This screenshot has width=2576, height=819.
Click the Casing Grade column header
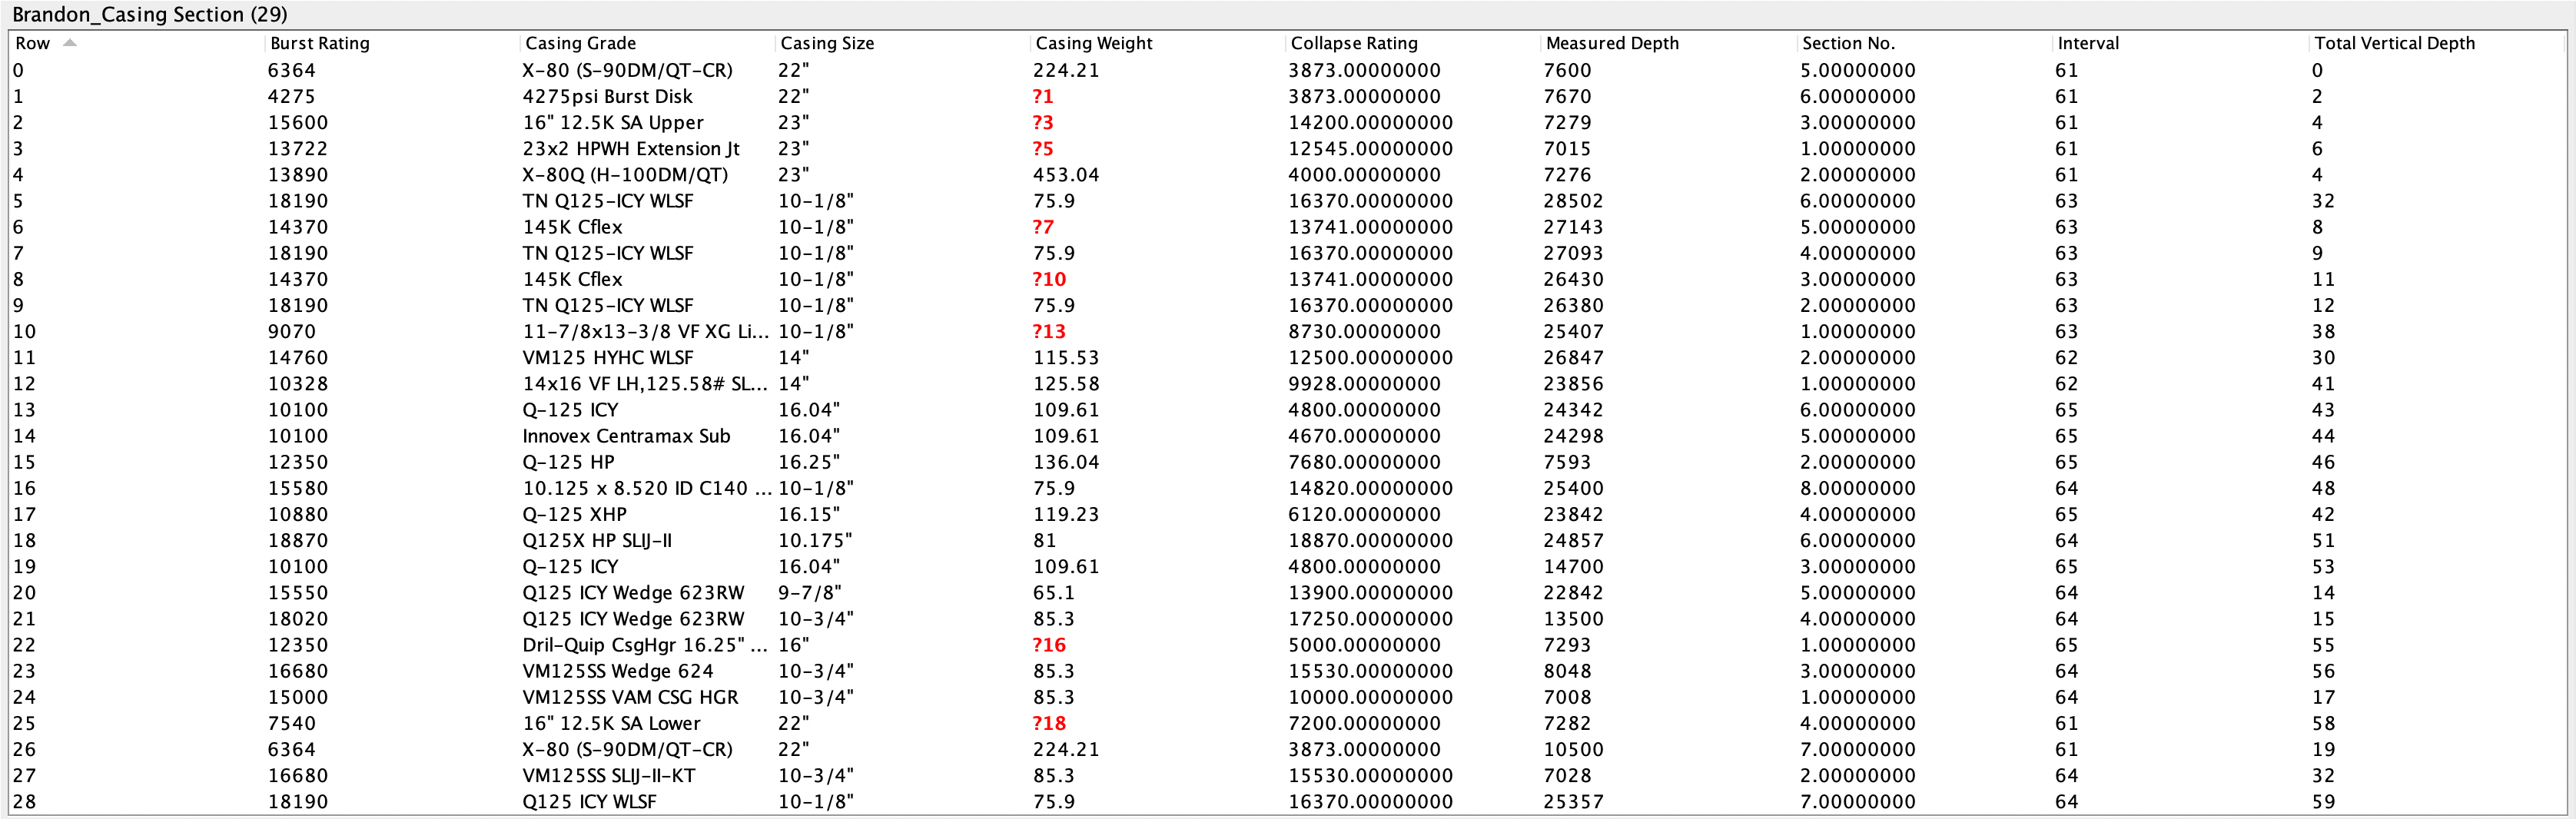580,43
